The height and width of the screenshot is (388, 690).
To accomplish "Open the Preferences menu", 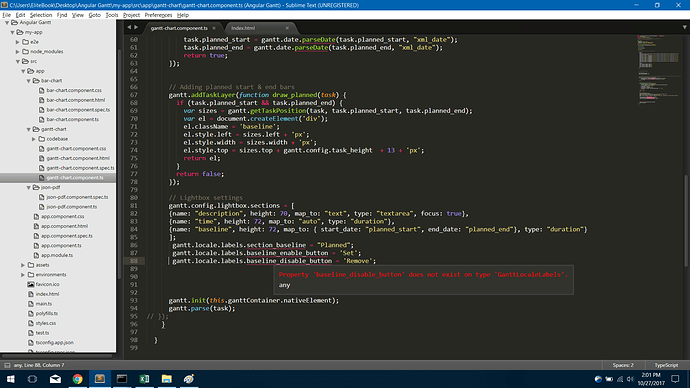I will [x=158, y=15].
